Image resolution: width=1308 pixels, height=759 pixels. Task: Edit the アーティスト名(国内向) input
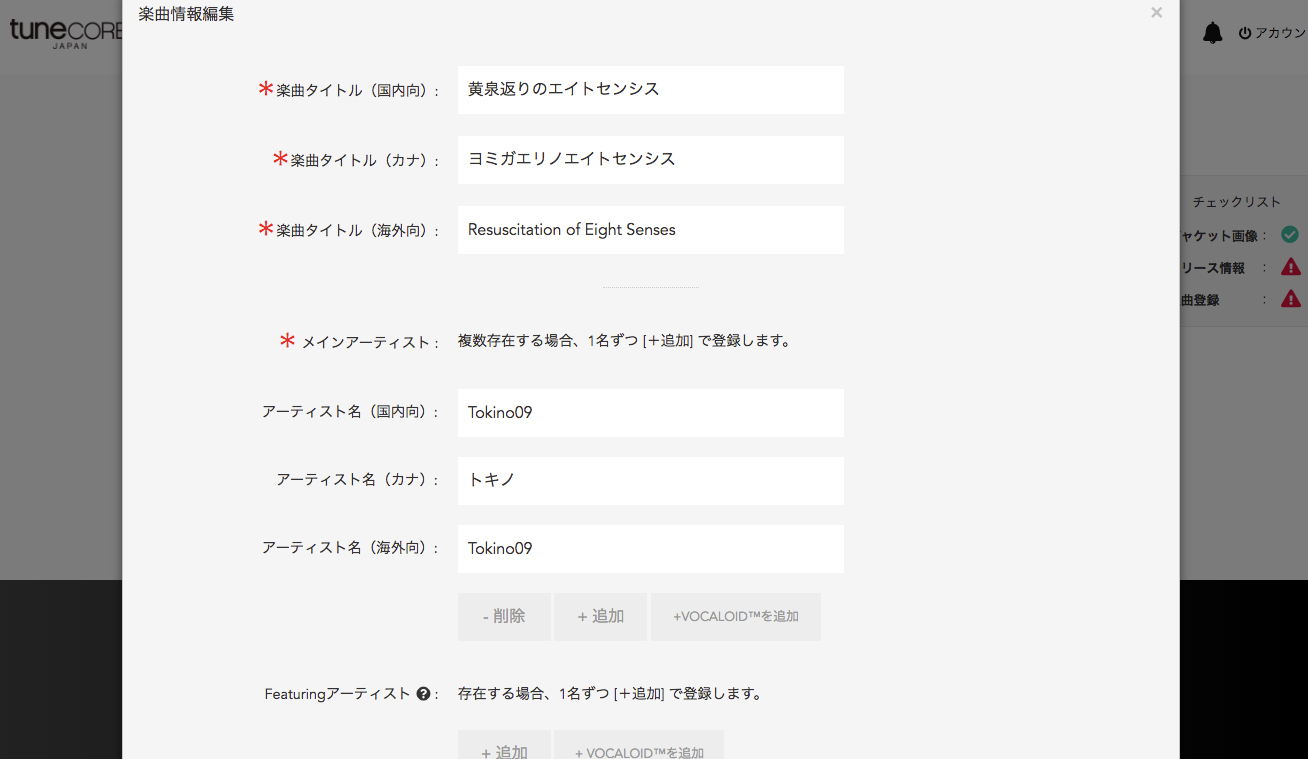click(650, 413)
